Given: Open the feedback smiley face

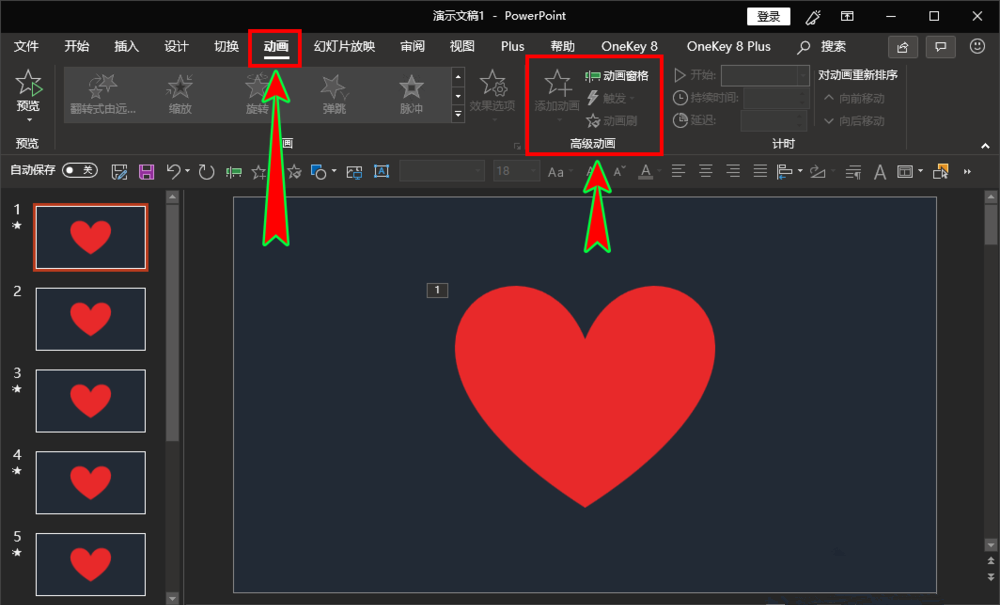Looking at the screenshot, I should [977, 47].
